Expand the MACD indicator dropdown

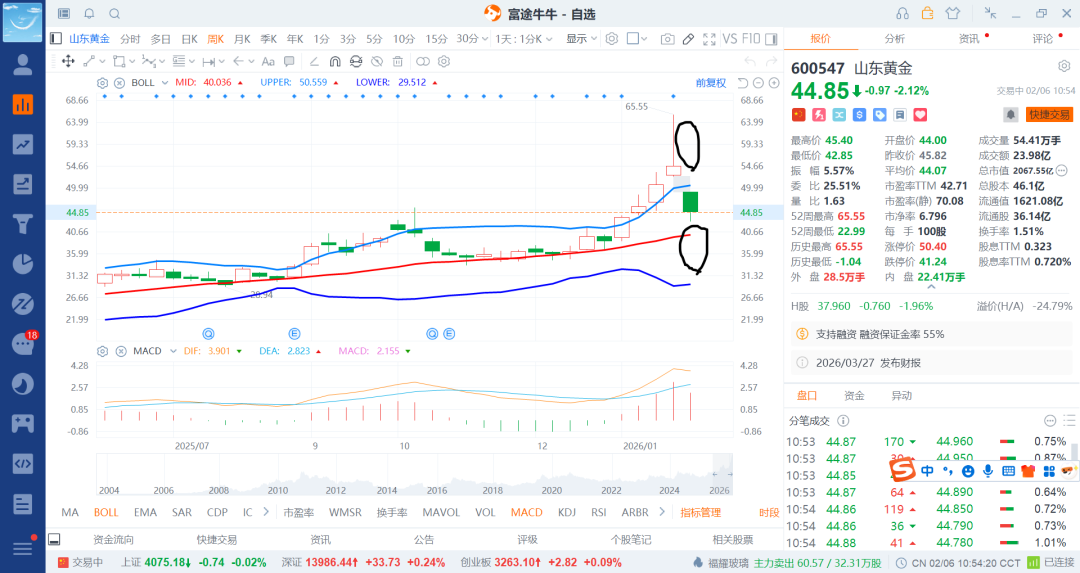173,351
